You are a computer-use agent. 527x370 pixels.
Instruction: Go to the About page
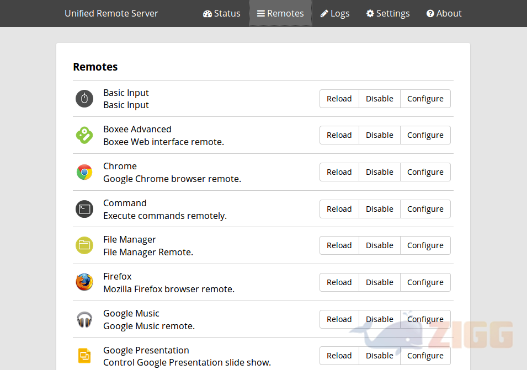[444, 13]
